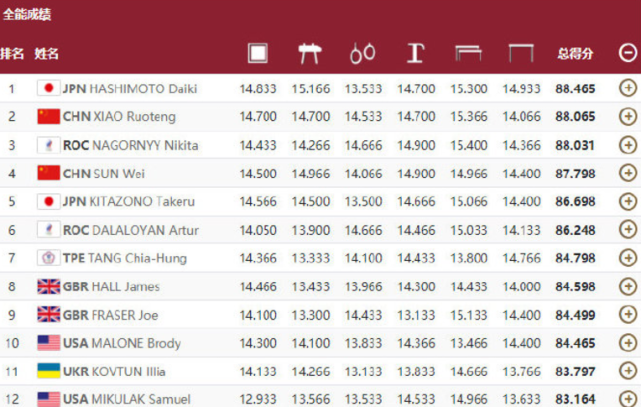Click the horizontal bar apparatus icon
Viewport: 641px width, 407px height.
pyautogui.click(x=520, y=53)
